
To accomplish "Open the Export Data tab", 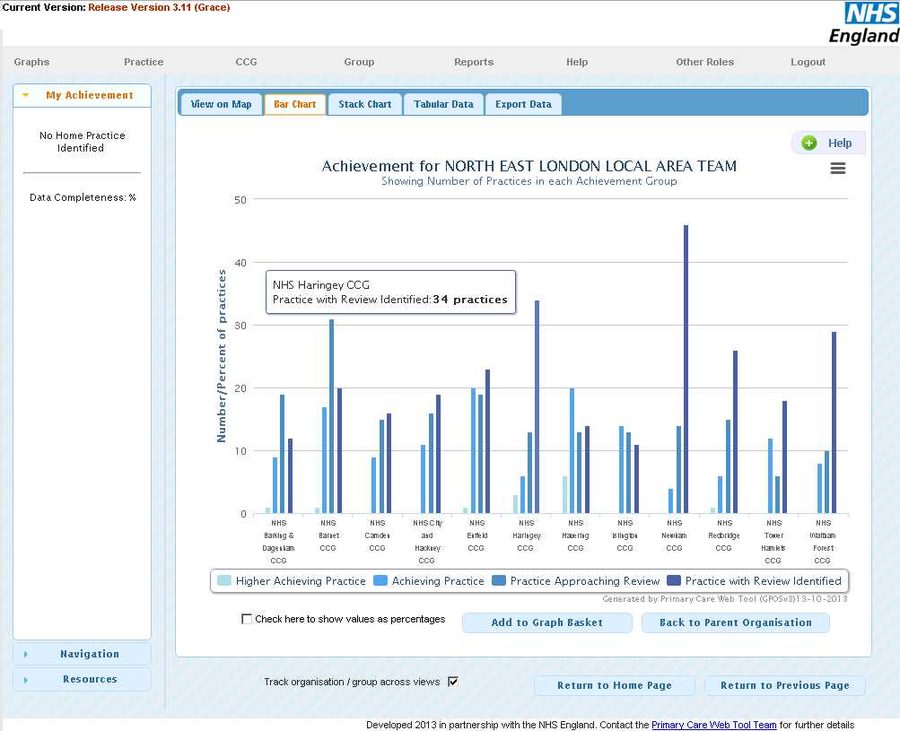I will (x=523, y=104).
